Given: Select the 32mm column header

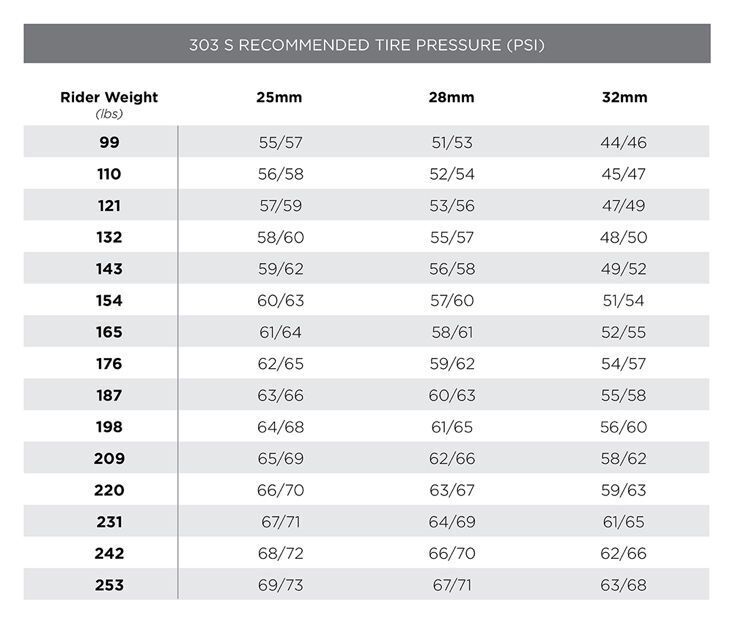Looking at the screenshot, I should point(625,97).
